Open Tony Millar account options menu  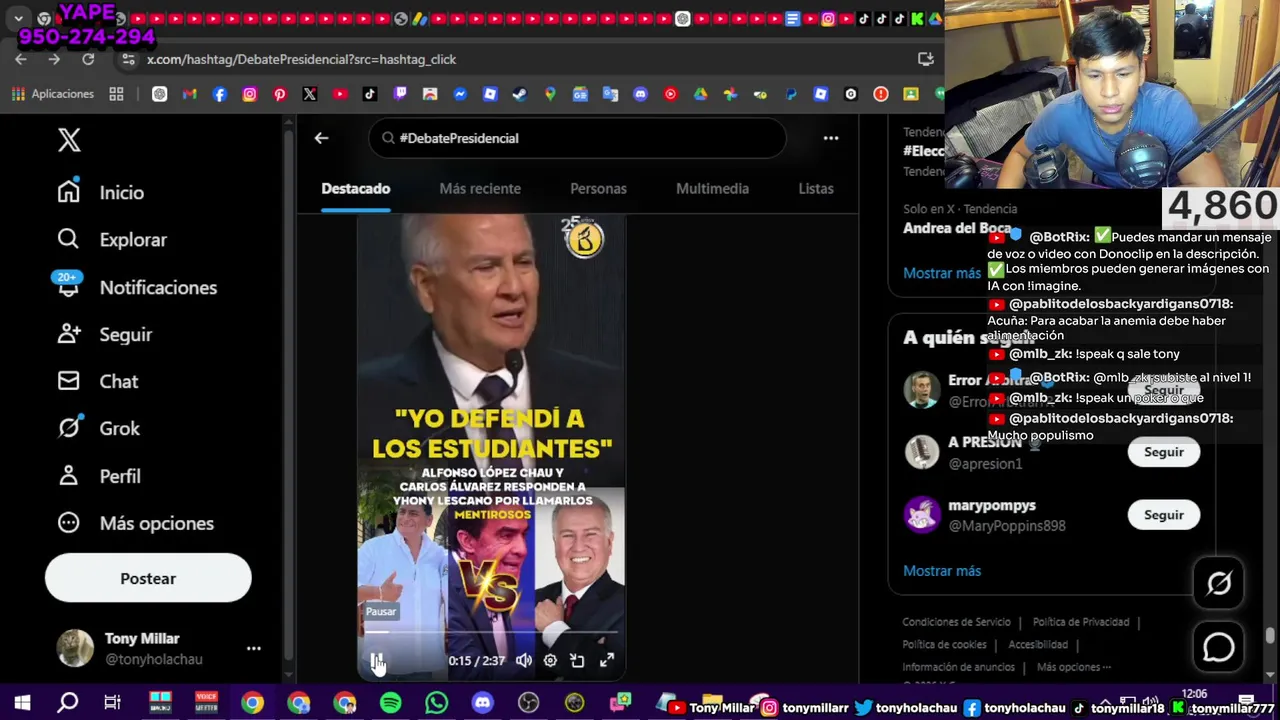point(254,648)
